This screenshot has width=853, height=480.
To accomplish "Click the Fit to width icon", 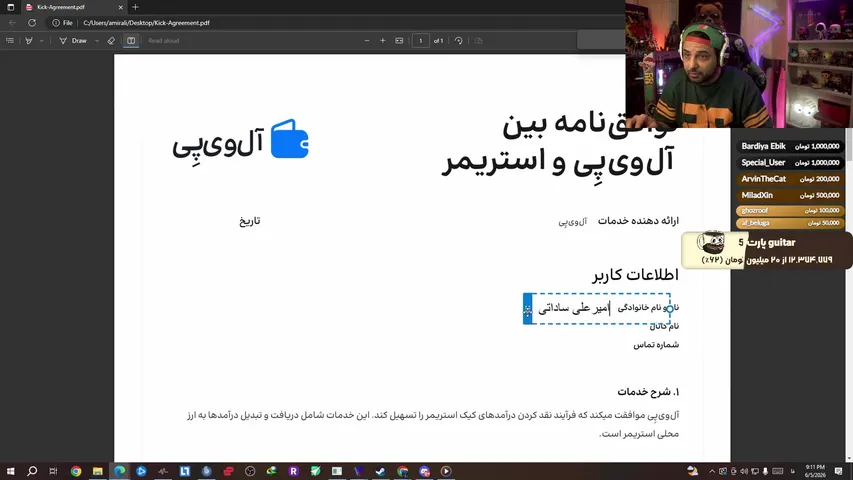I will (x=399, y=41).
